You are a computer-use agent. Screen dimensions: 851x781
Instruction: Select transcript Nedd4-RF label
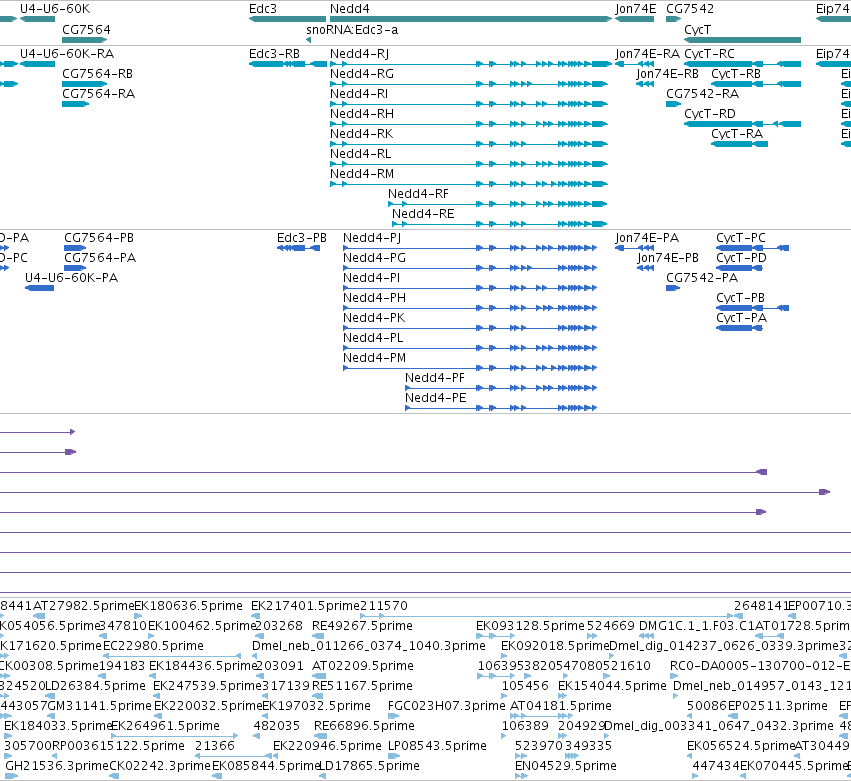(418, 194)
